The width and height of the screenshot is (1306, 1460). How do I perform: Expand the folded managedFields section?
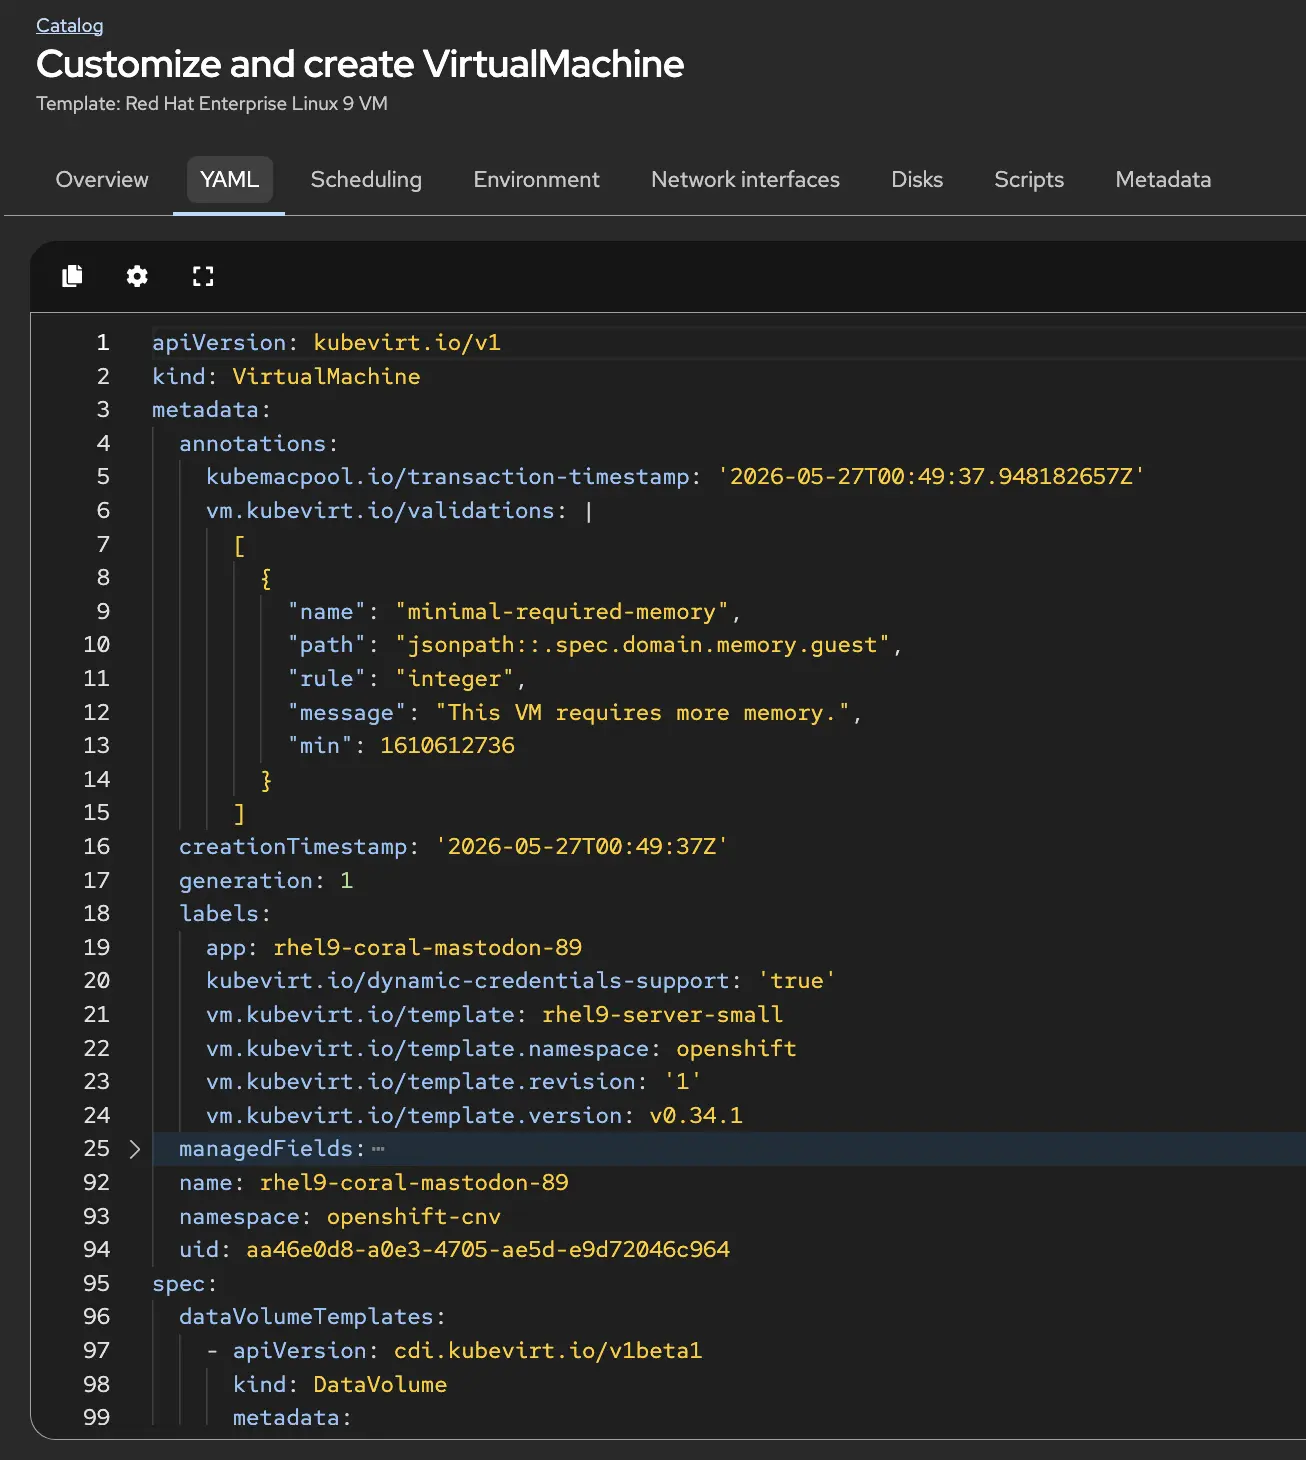(x=135, y=1149)
